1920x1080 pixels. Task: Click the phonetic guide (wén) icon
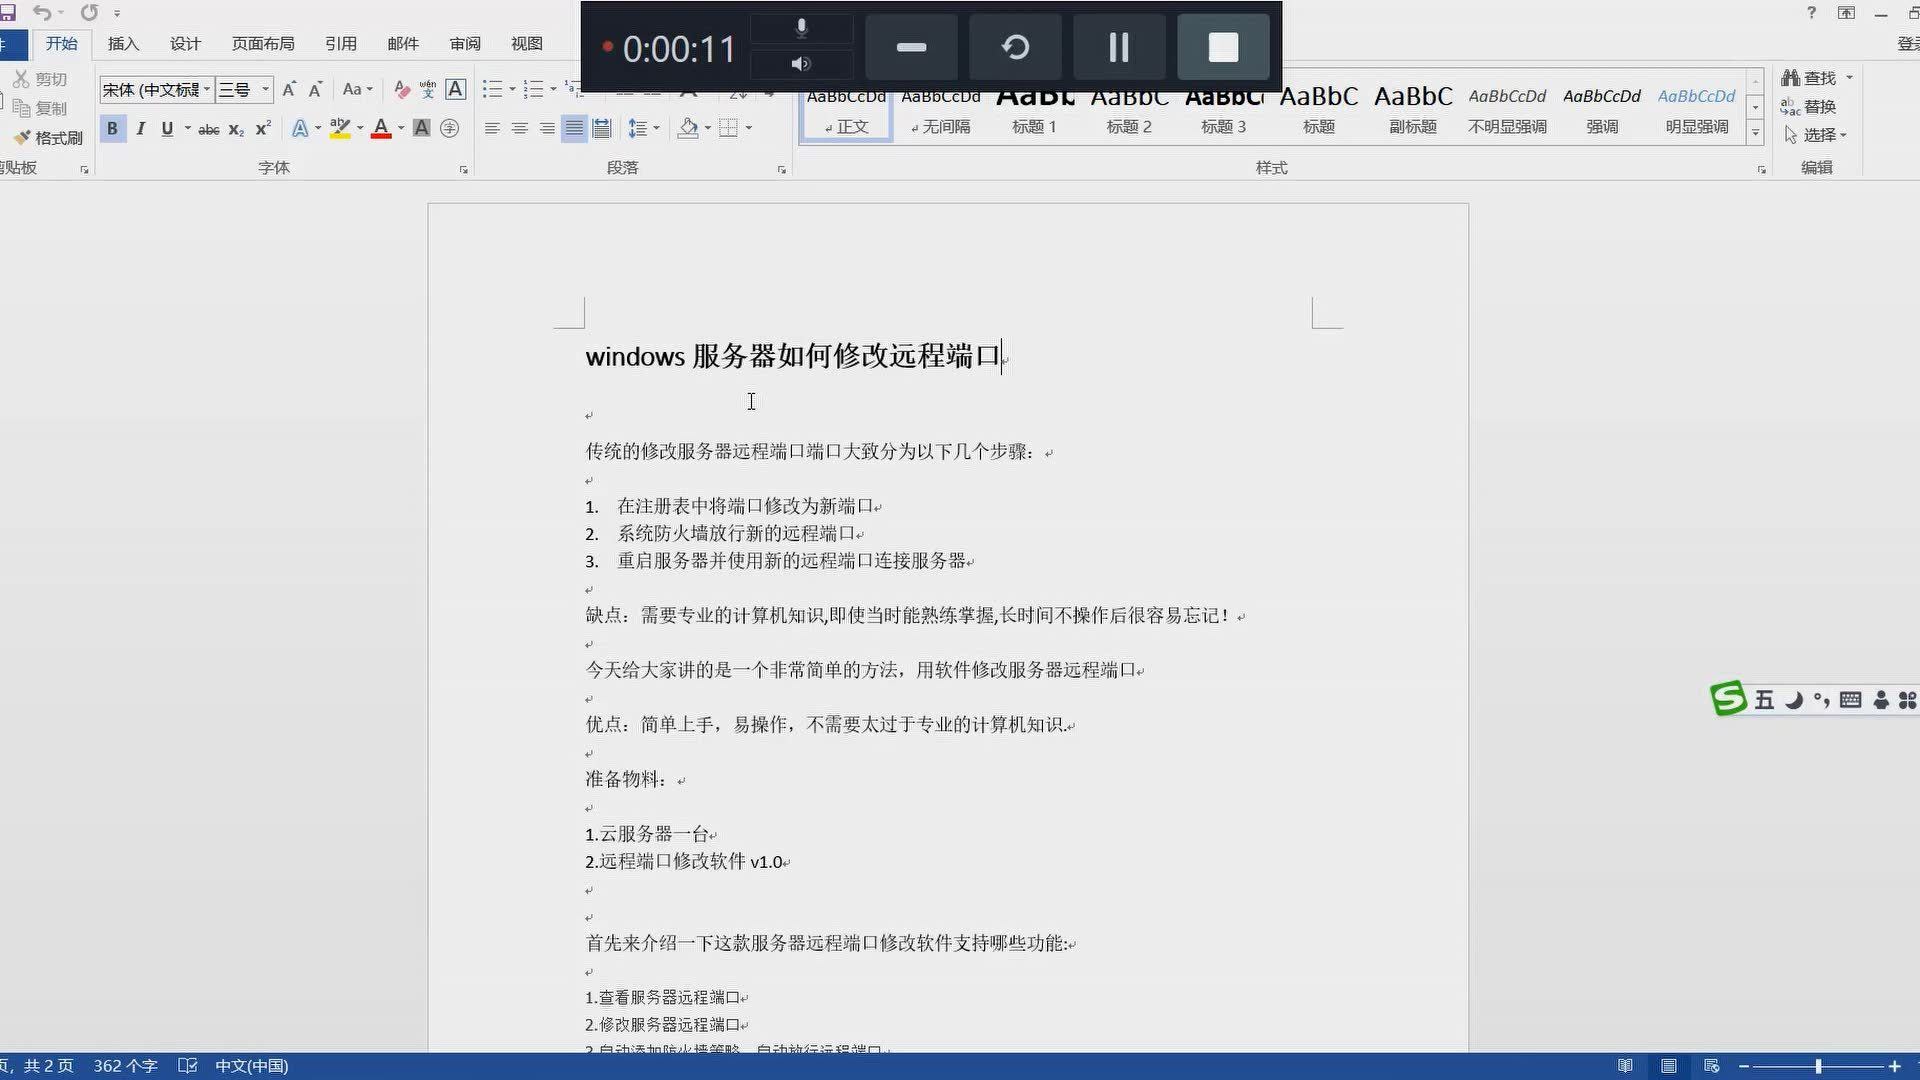[428, 90]
